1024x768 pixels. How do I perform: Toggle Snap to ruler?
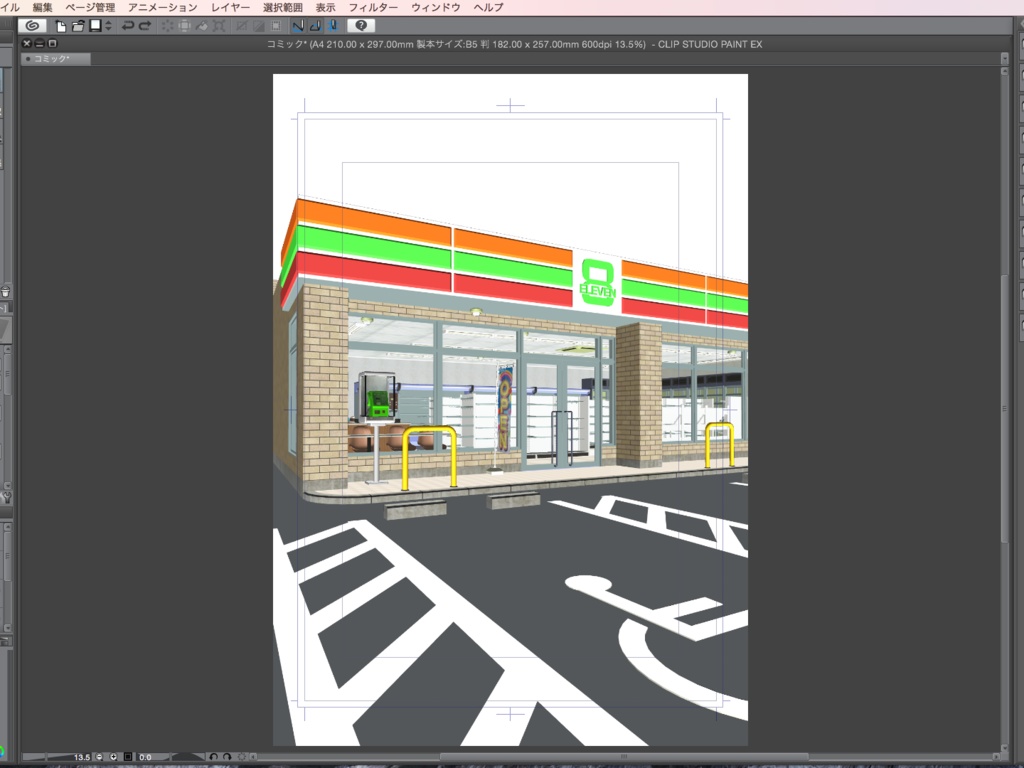tap(298, 26)
